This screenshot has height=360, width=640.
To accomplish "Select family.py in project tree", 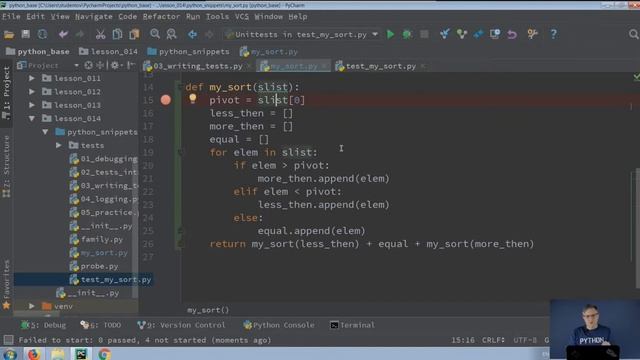I will point(102,239).
